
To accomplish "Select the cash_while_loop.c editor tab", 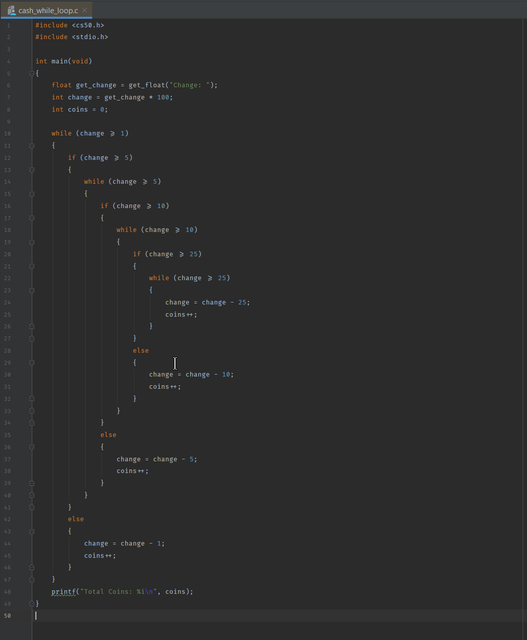I will pyautogui.click(x=46, y=10).
